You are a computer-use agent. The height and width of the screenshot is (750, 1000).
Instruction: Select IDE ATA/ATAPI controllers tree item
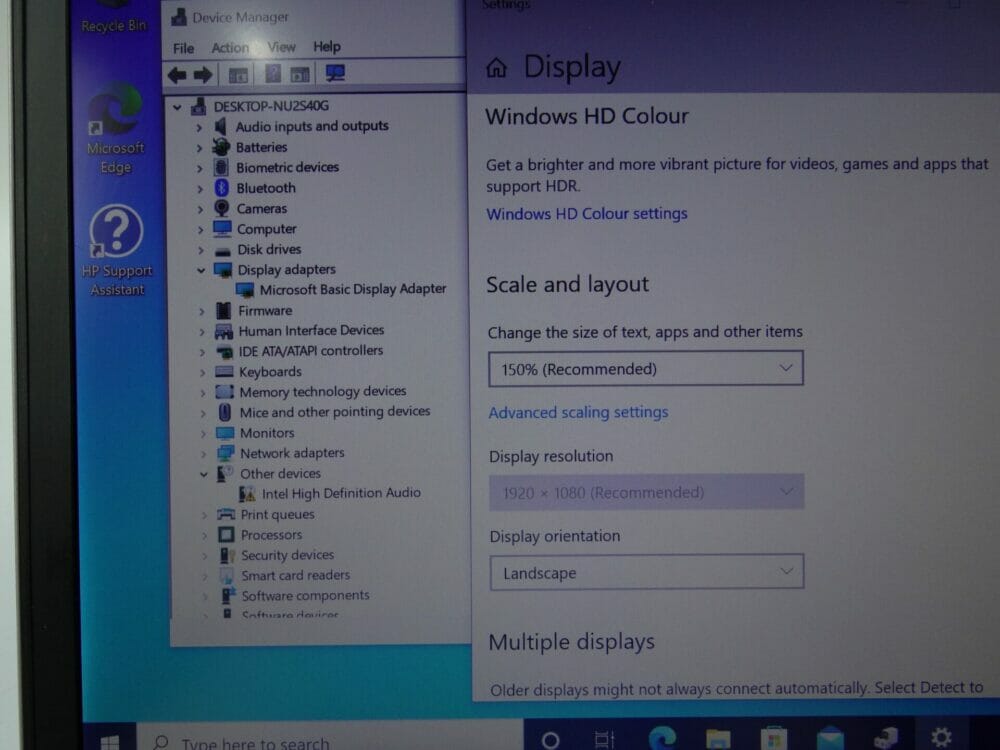pyautogui.click(x=311, y=351)
